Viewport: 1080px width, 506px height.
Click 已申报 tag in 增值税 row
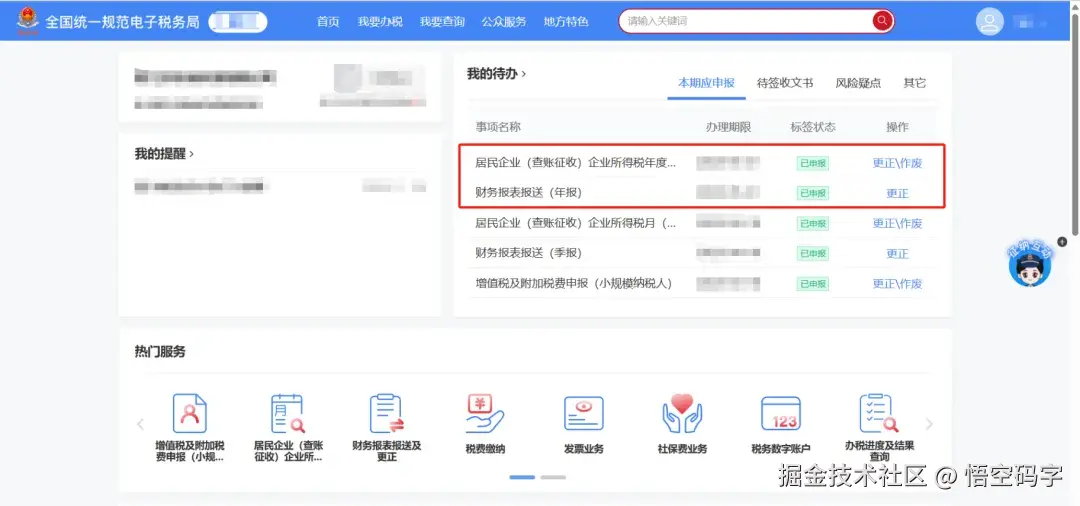813,284
